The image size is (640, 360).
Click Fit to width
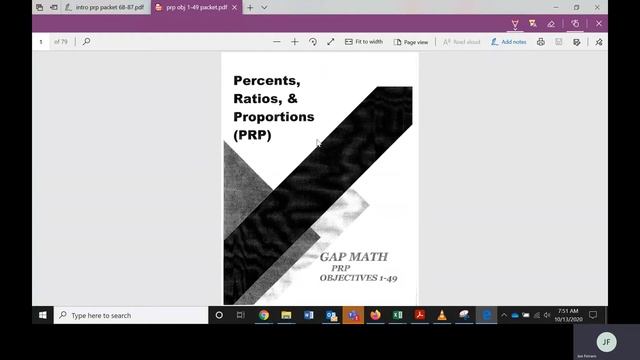pos(364,42)
